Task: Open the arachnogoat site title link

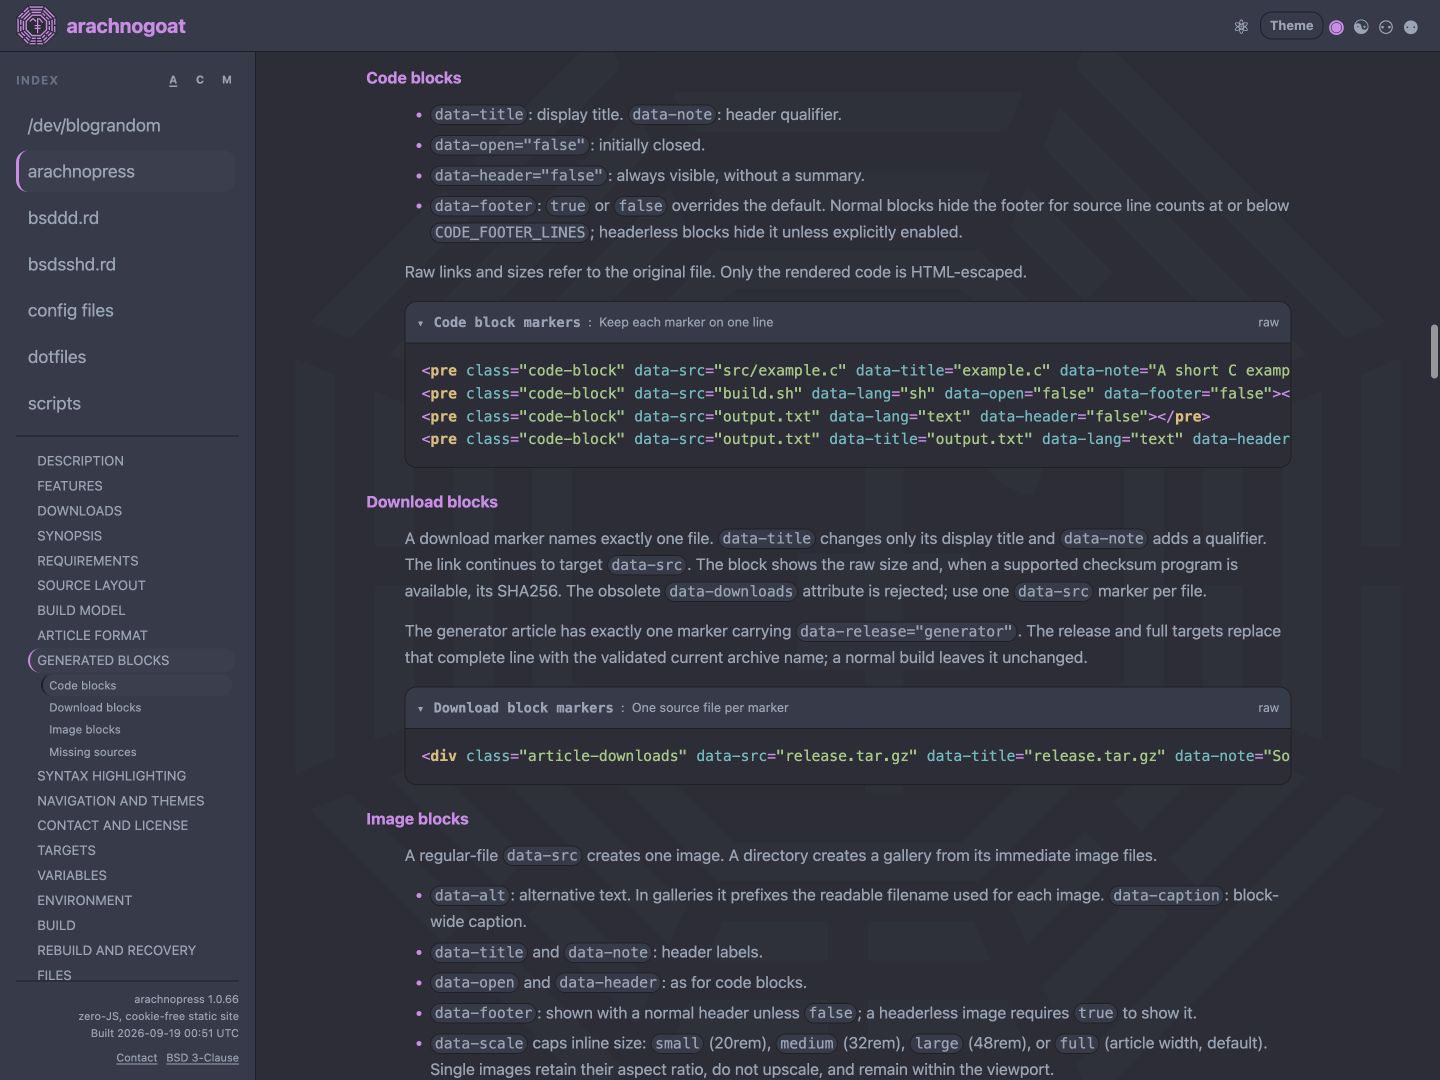Action: [126, 26]
